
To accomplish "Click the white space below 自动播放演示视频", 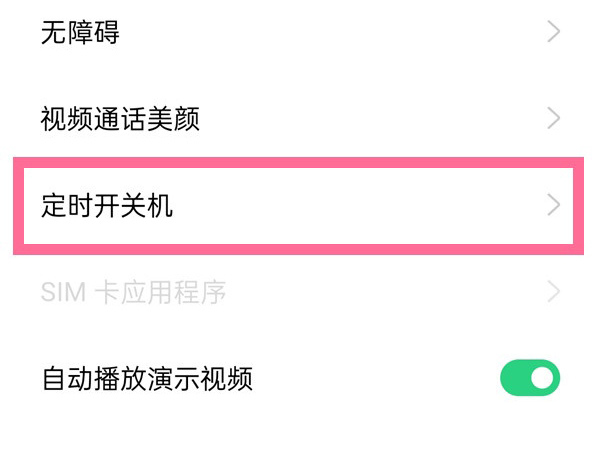I will pyautogui.click(x=300, y=428).
